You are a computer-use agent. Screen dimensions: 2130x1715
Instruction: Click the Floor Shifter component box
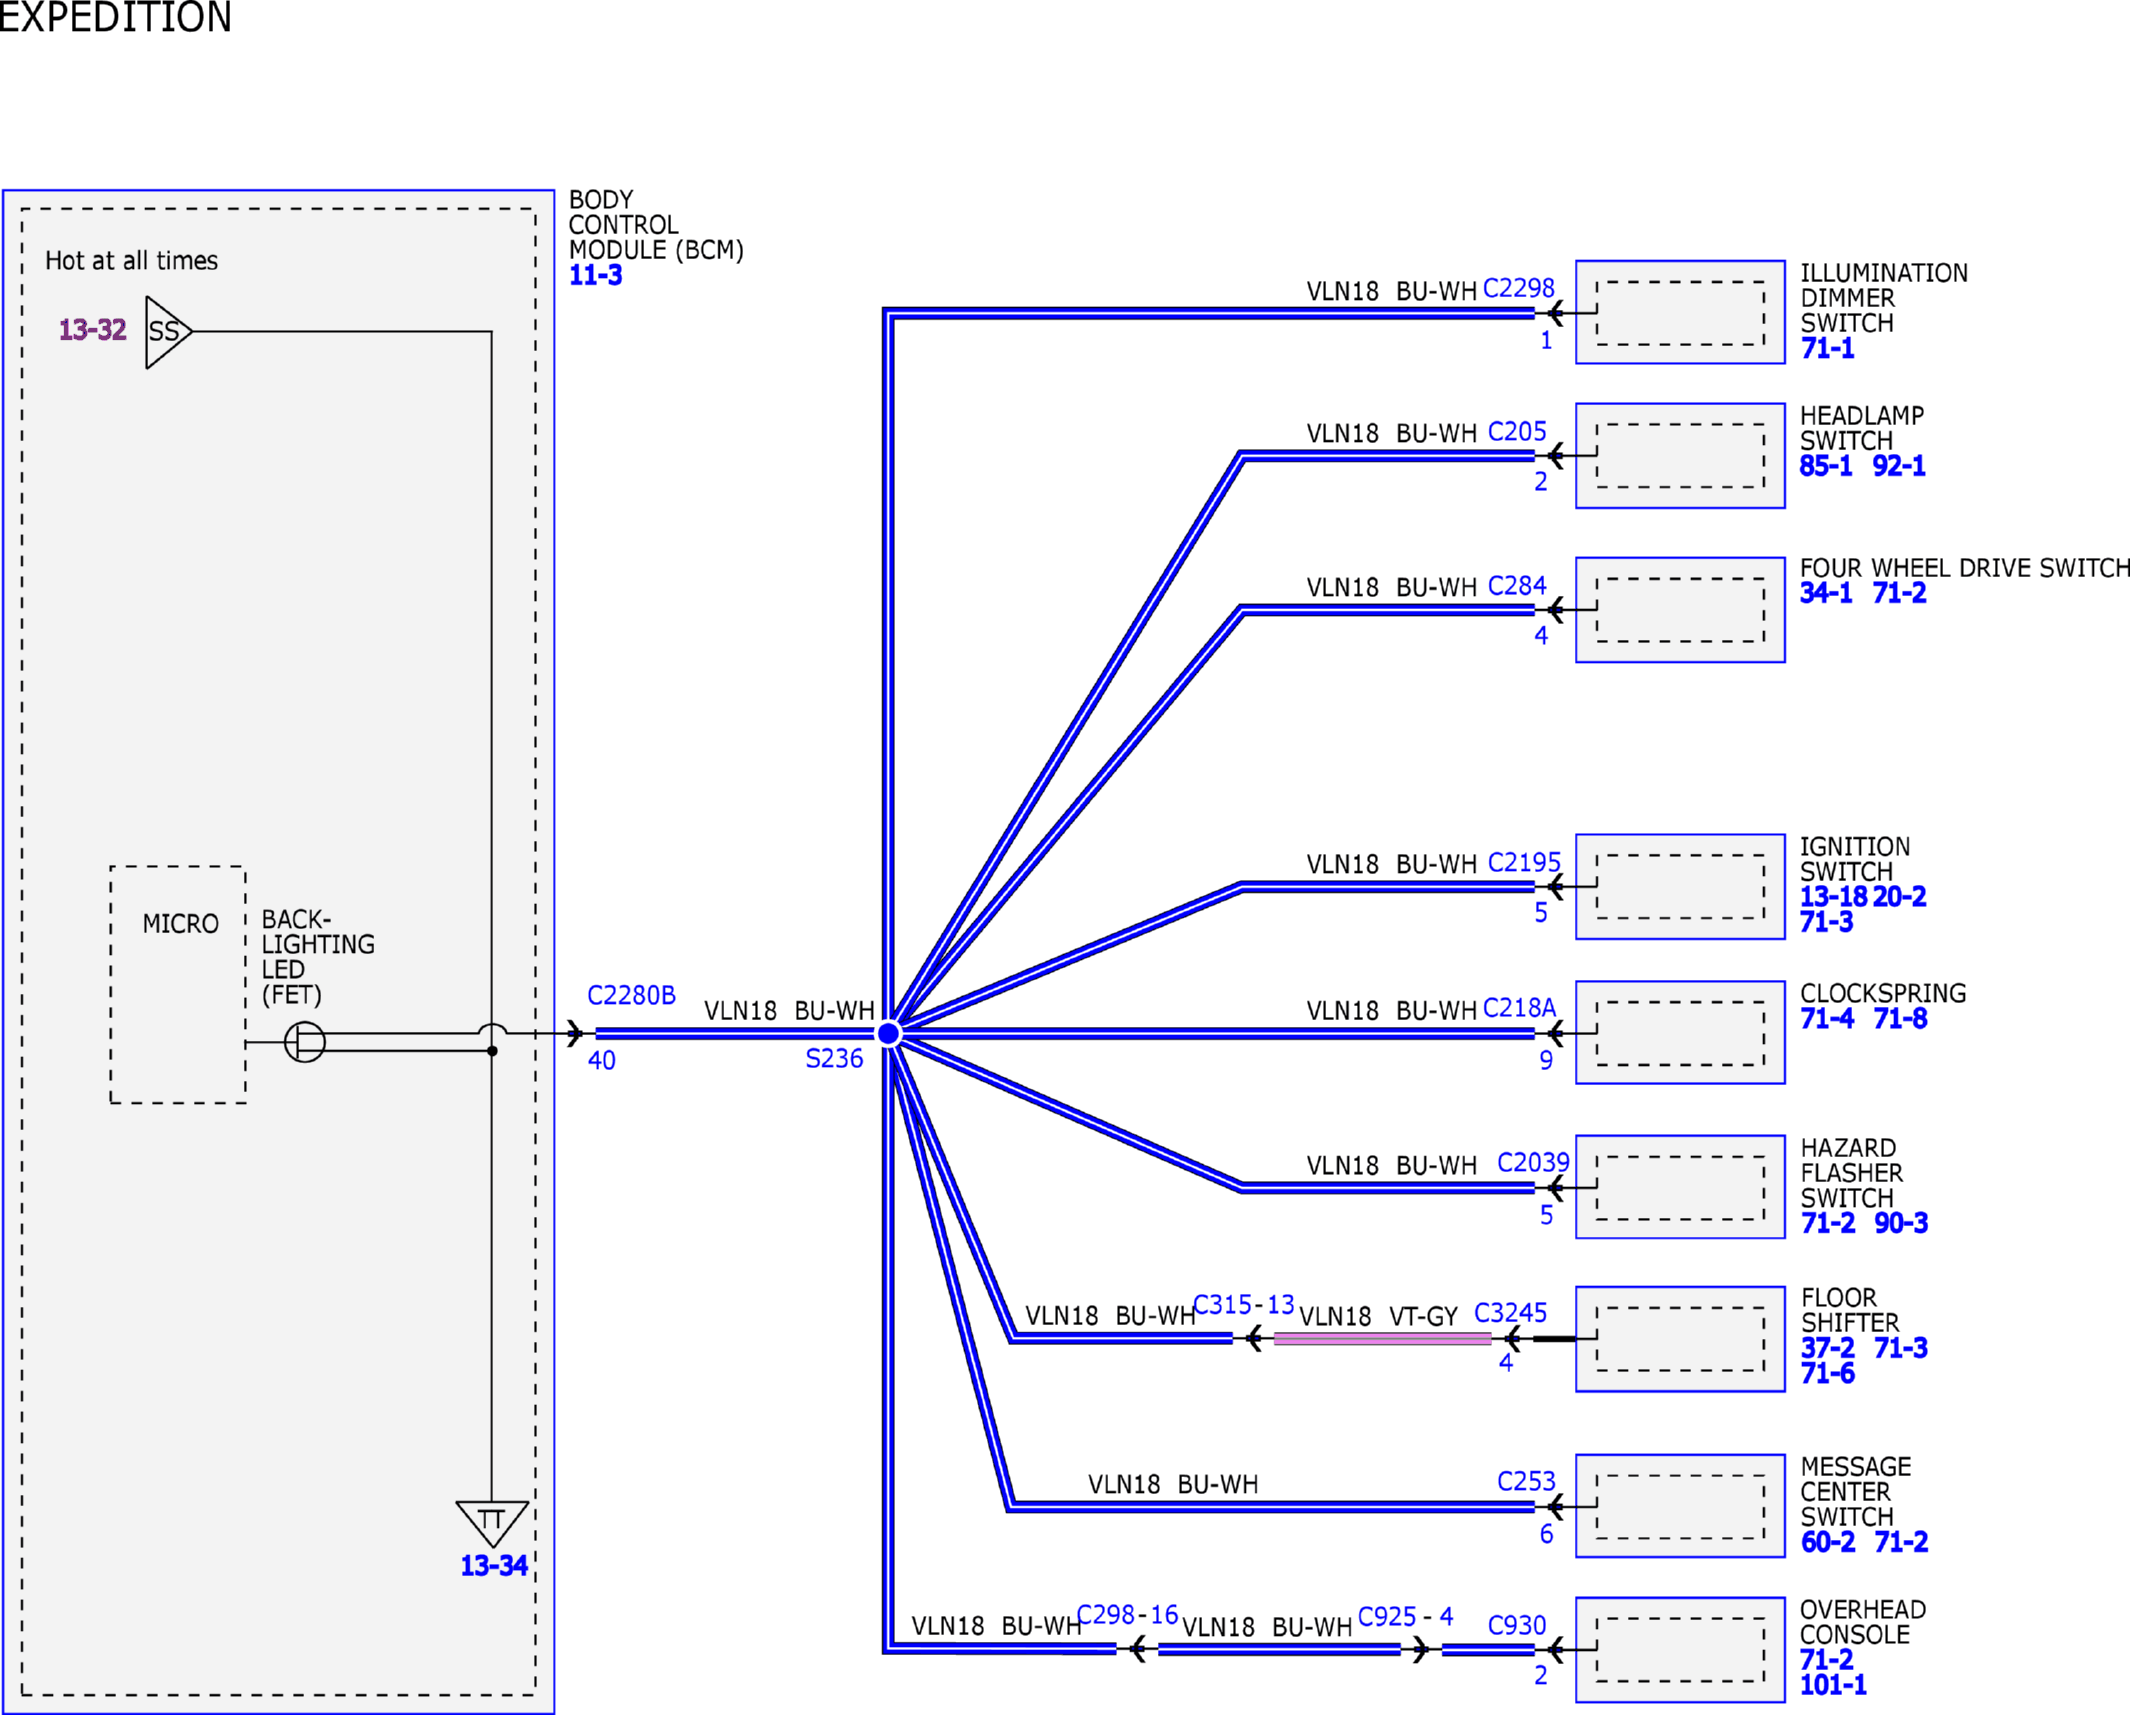tap(1680, 1339)
